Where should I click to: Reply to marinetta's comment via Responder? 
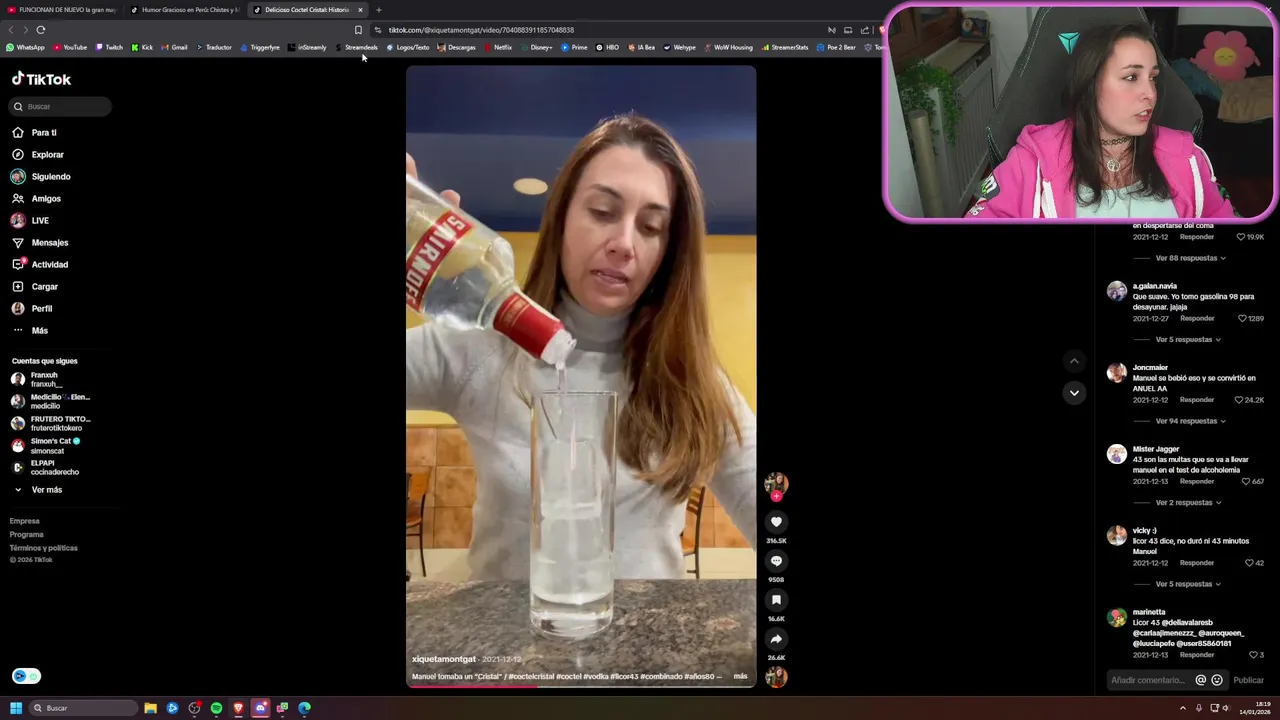(1196, 655)
